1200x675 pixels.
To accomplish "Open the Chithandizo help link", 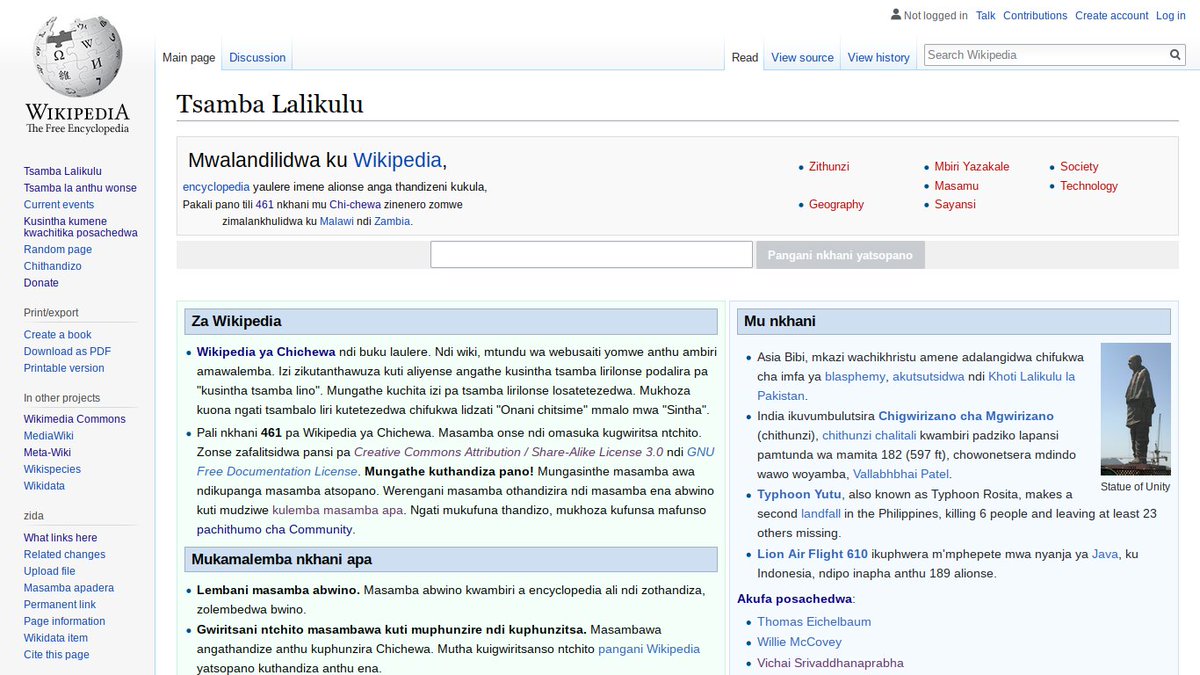I will [53, 266].
